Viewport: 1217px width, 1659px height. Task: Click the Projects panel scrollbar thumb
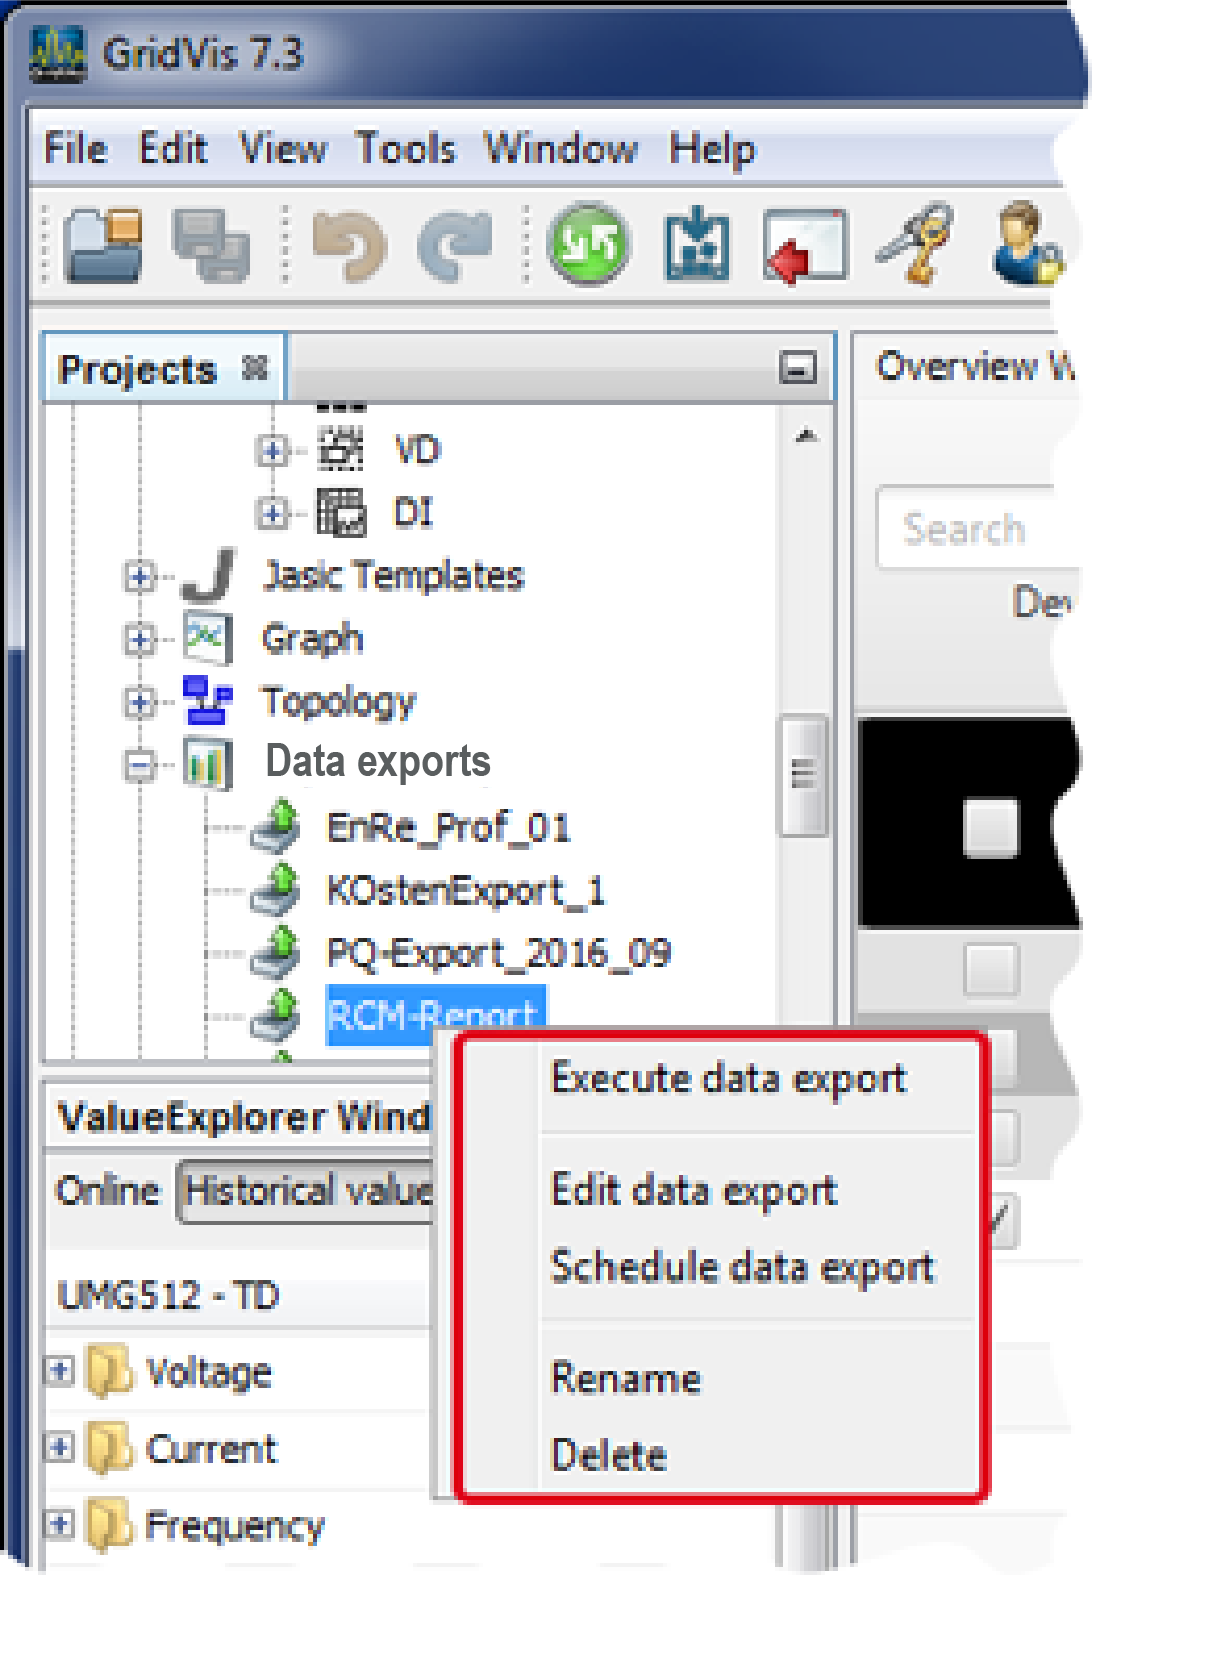pyautogui.click(x=803, y=774)
